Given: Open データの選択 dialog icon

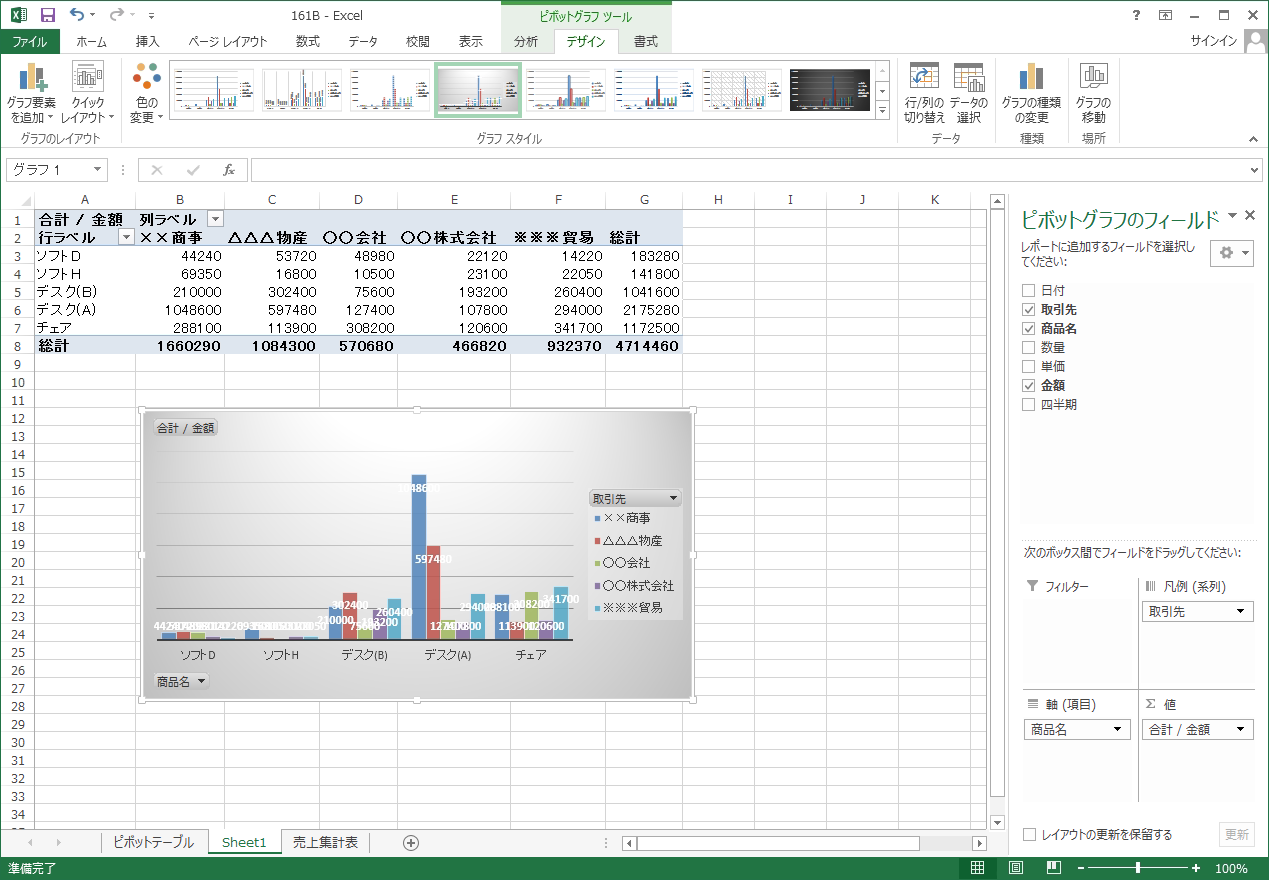Looking at the screenshot, I should pyautogui.click(x=968, y=78).
